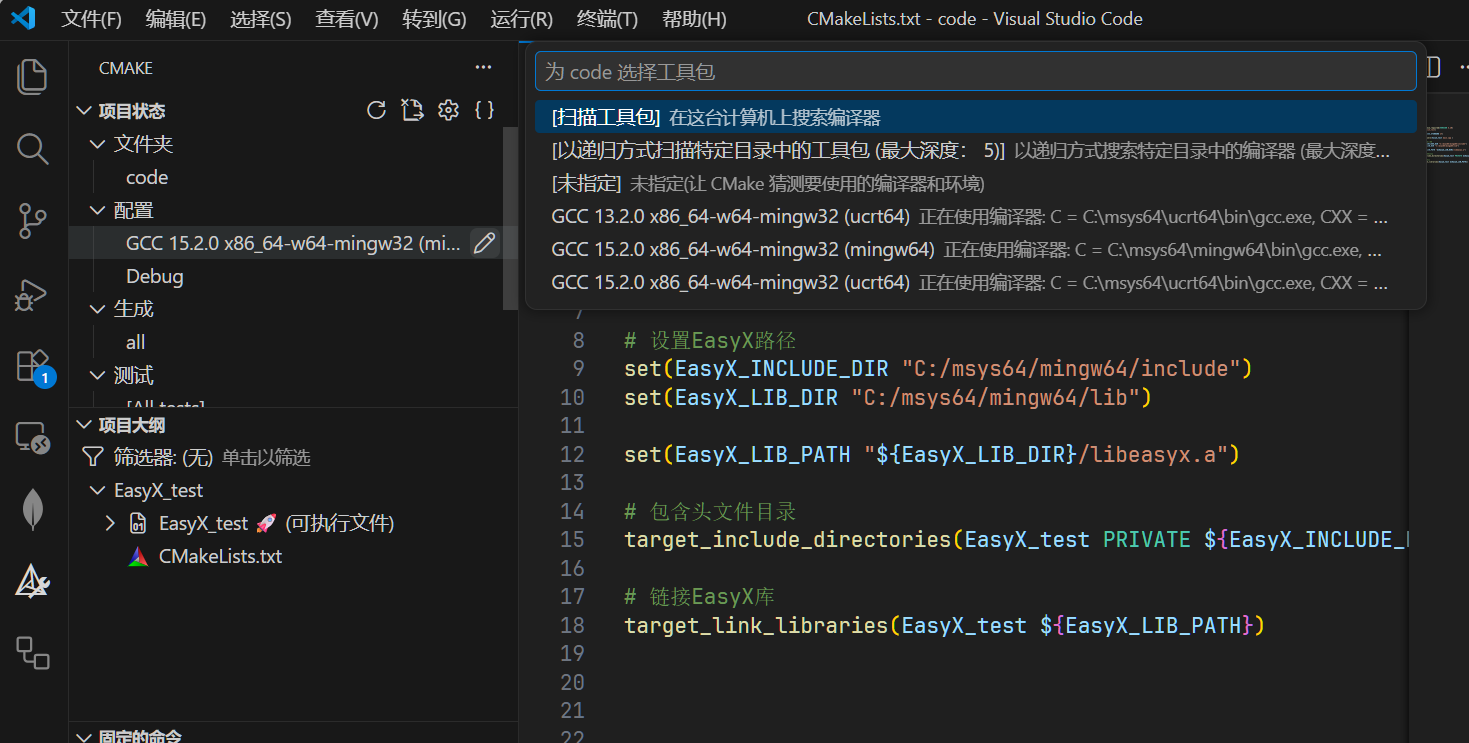Image resolution: width=1469 pixels, height=743 pixels.
Task: Open the bottom activity bar connected-boxes icon
Action: click(x=33, y=653)
